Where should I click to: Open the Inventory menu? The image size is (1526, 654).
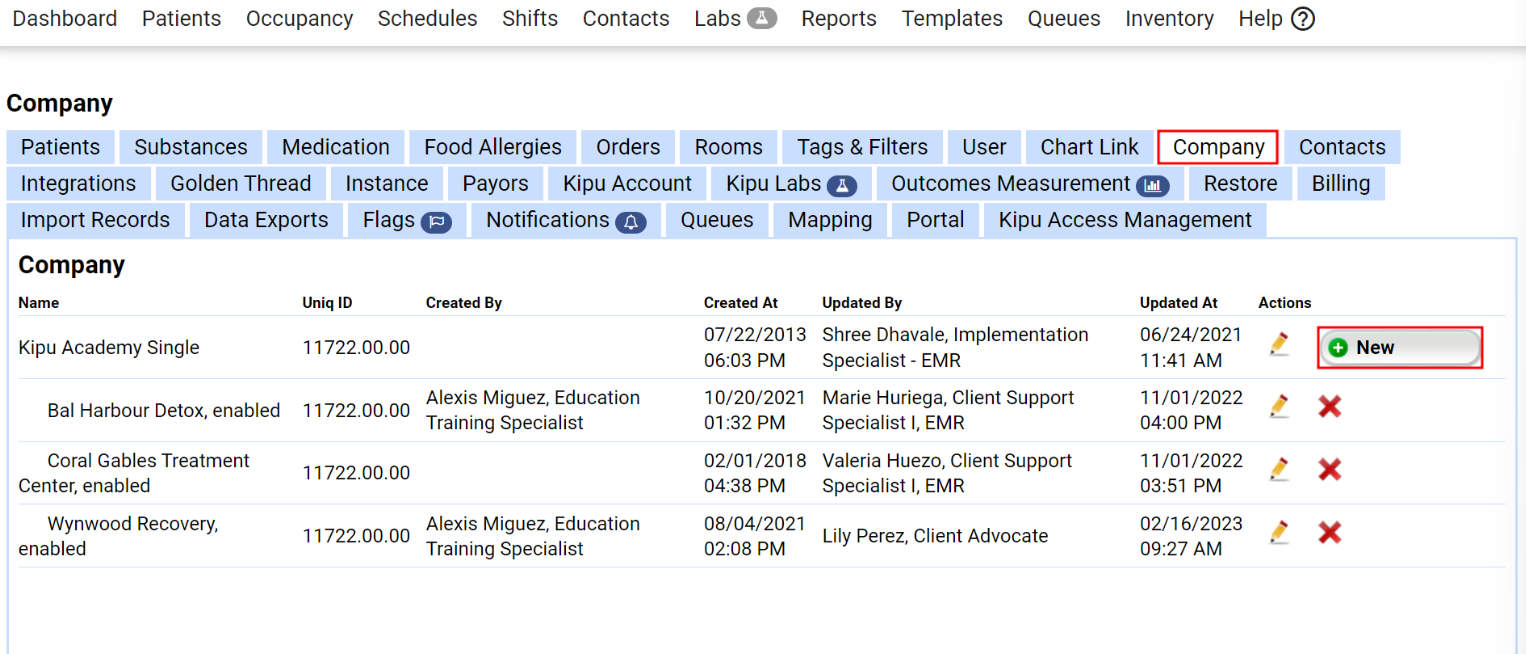click(1169, 18)
